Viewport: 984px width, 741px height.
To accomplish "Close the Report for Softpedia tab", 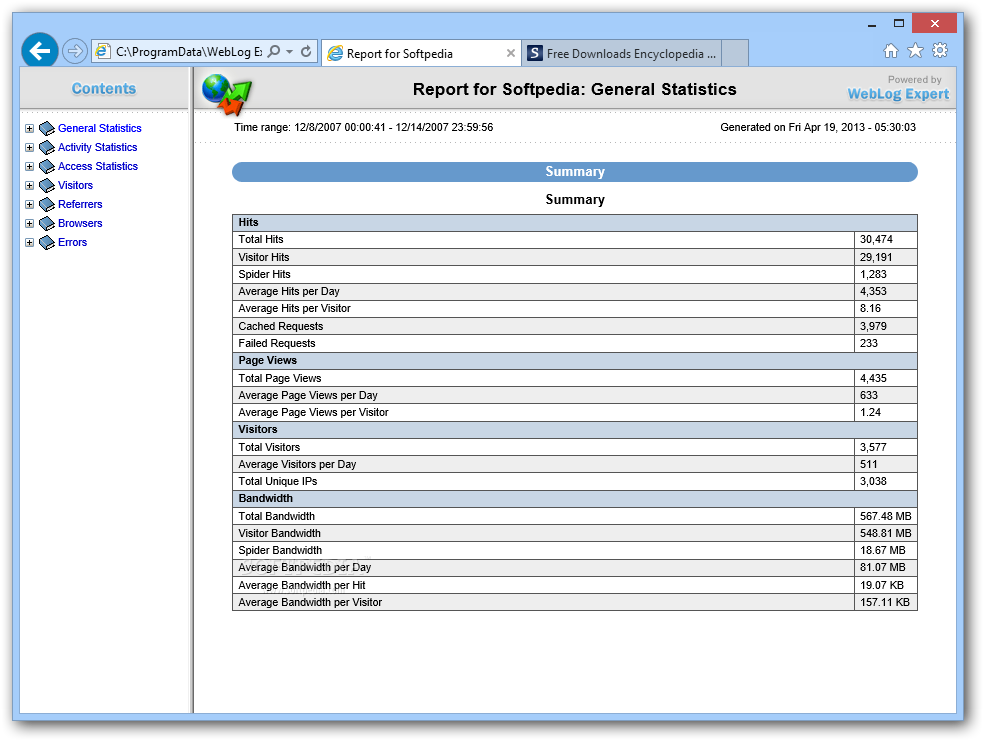I will [x=511, y=53].
